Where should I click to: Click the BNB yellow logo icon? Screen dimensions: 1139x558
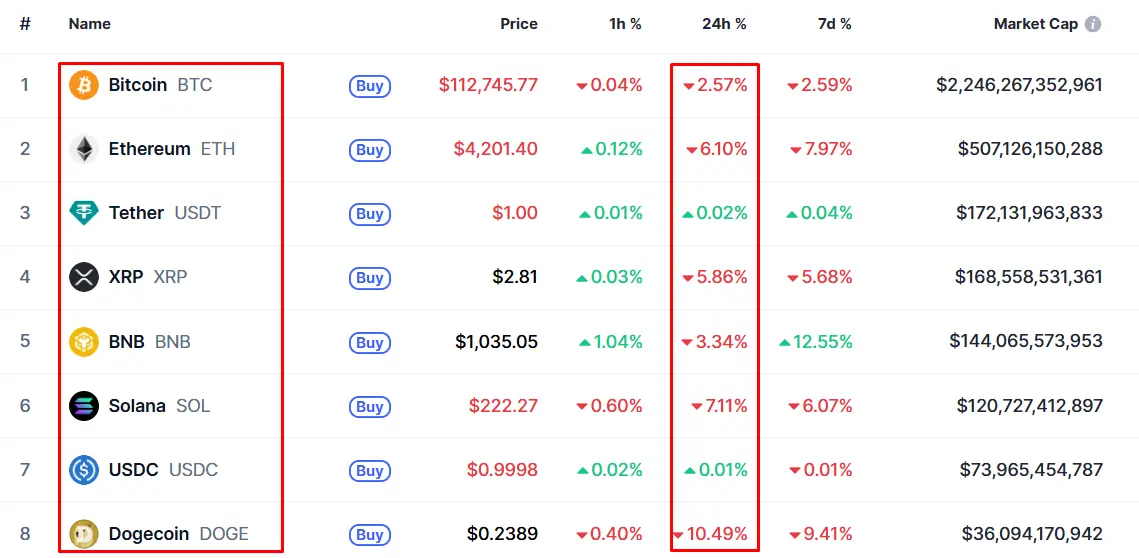84,341
